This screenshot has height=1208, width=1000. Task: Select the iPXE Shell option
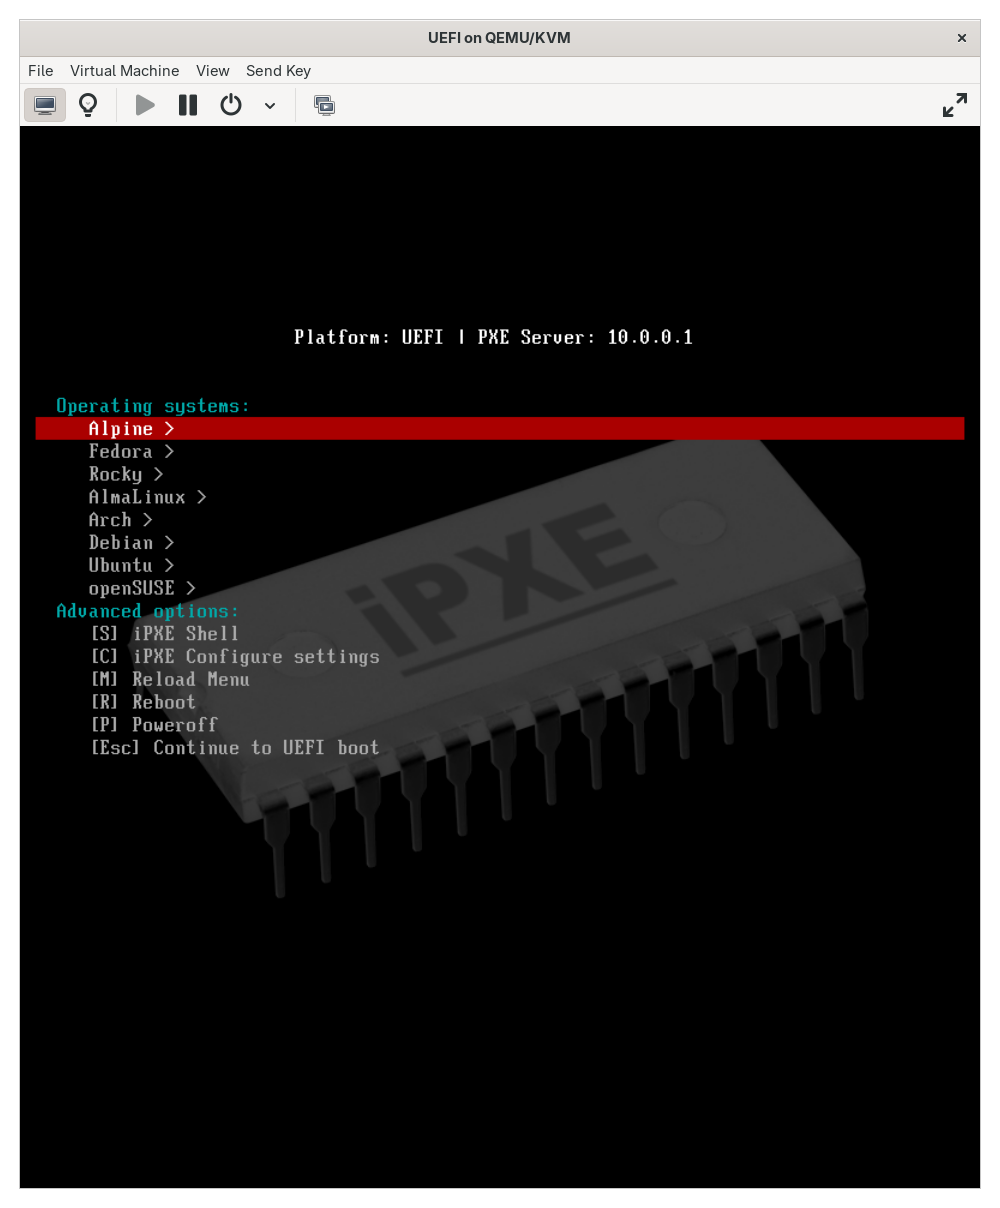pyautogui.click(x=165, y=634)
